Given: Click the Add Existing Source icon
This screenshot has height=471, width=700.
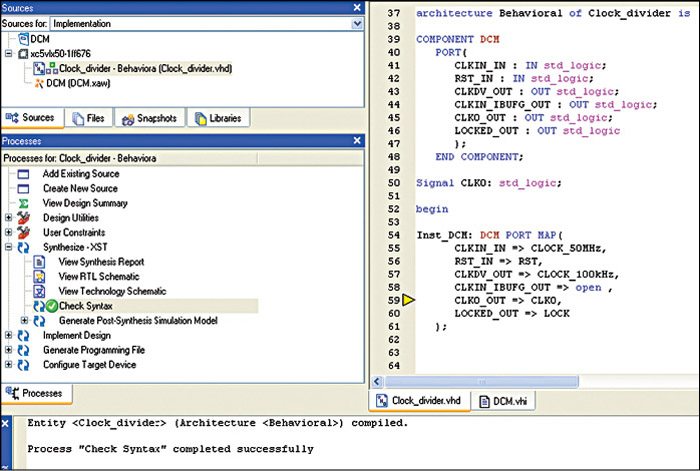Looking at the screenshot, I should tap(24, 174).
